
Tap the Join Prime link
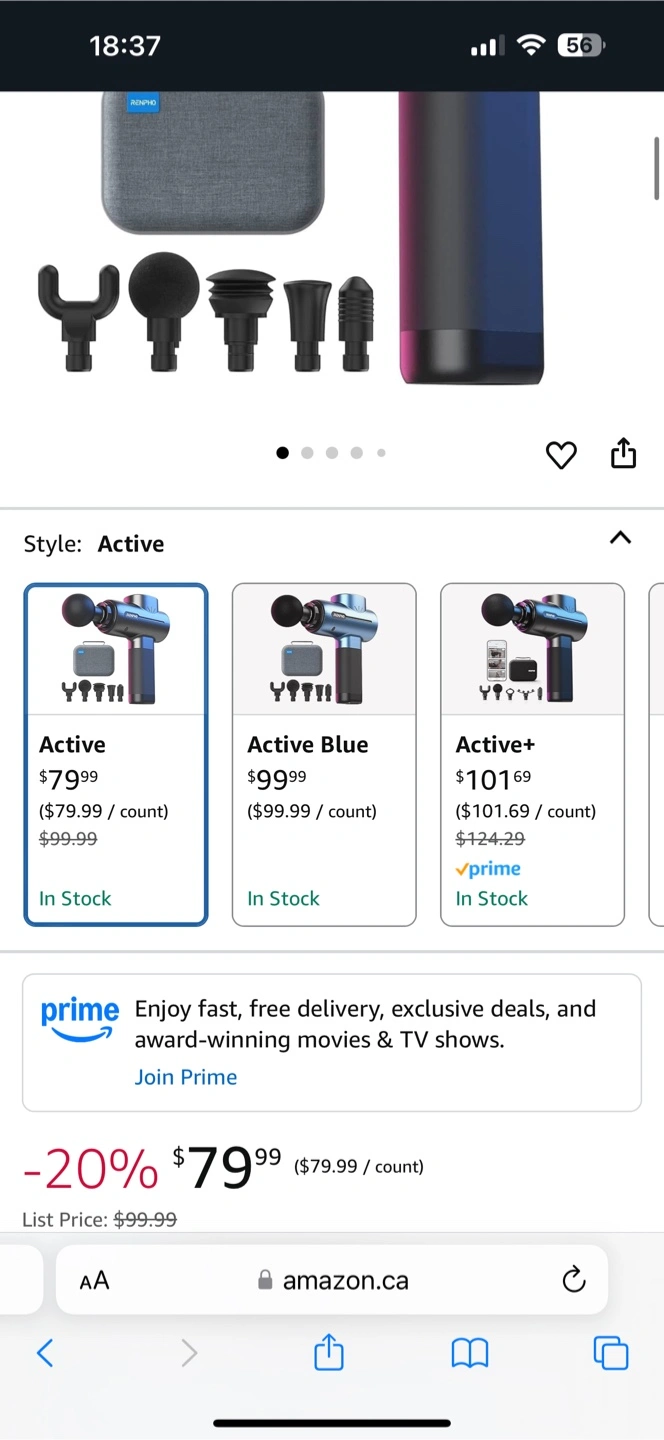186,1077
